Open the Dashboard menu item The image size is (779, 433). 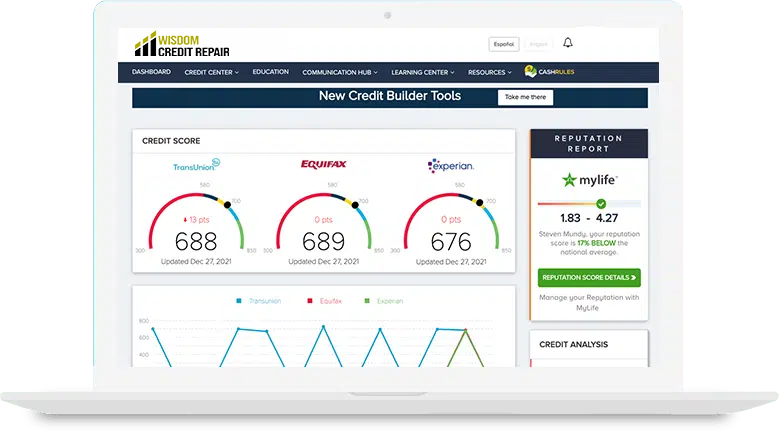[151, 72]
